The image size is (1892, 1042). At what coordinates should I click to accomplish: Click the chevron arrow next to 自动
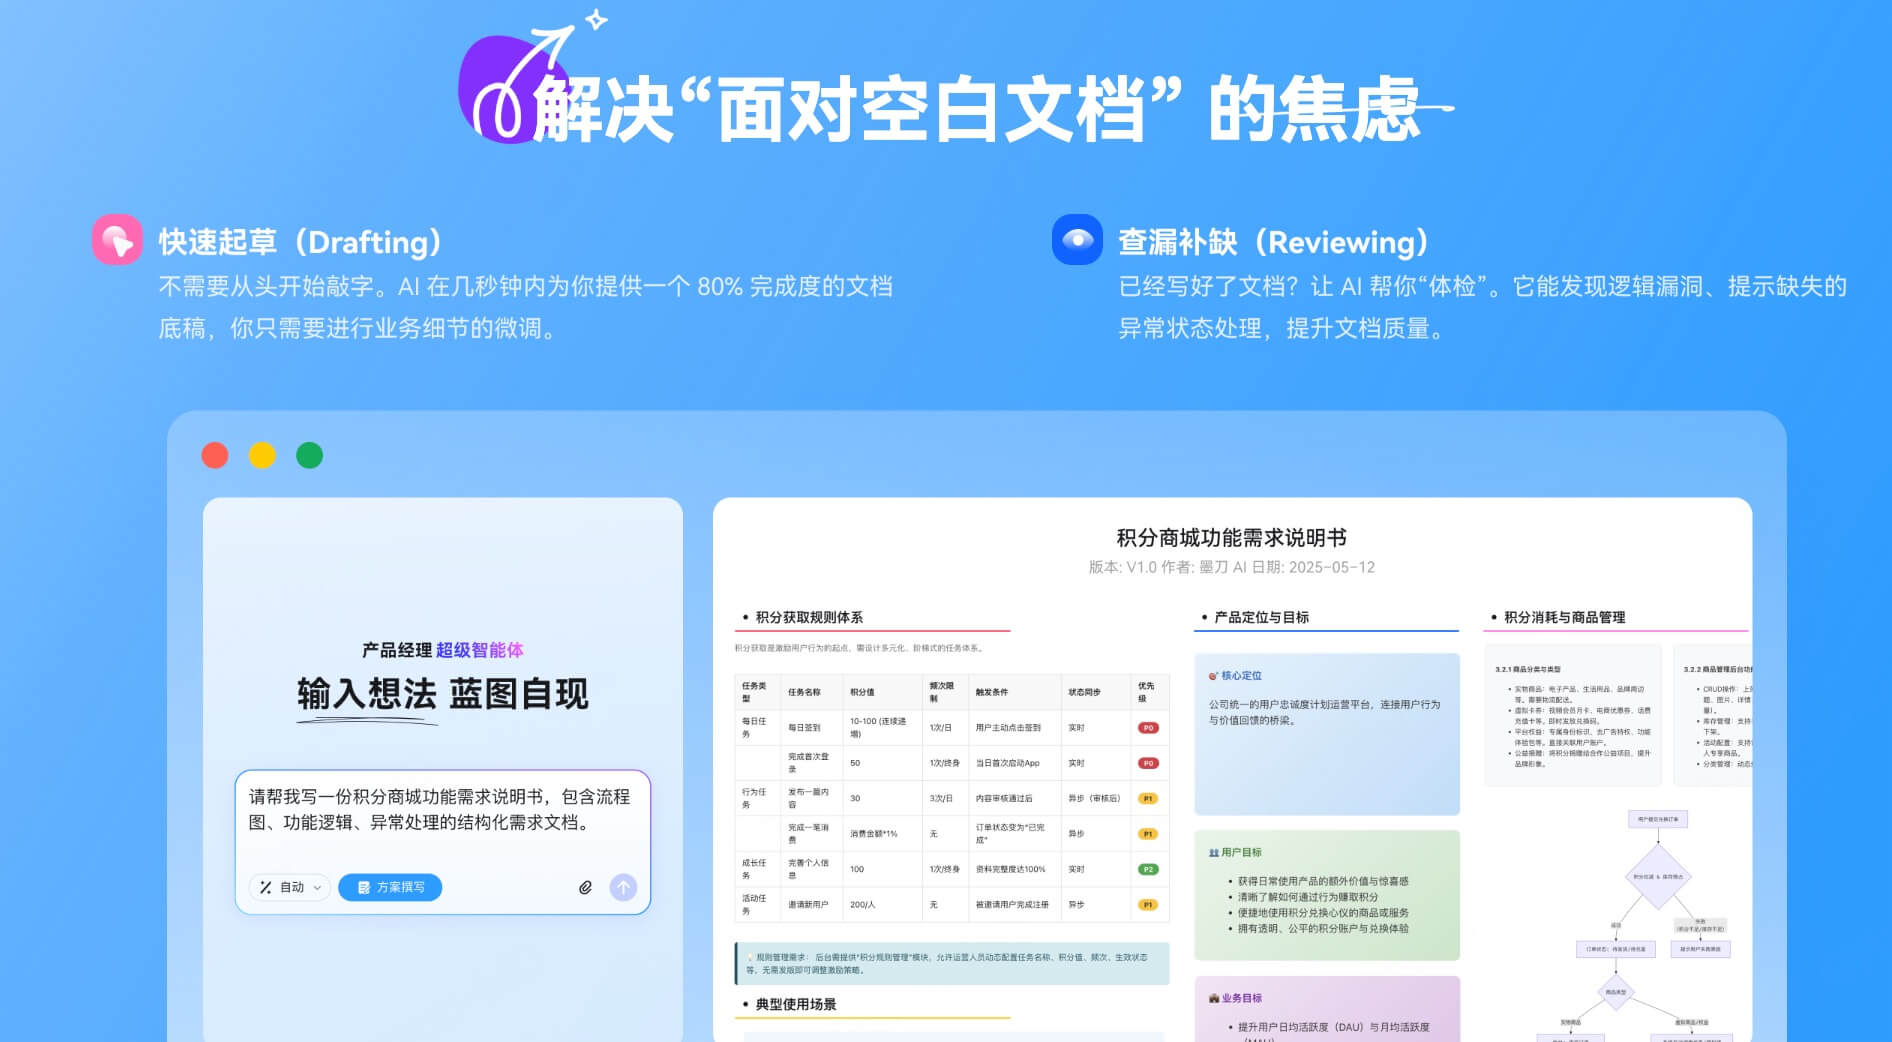pos(317,887)
